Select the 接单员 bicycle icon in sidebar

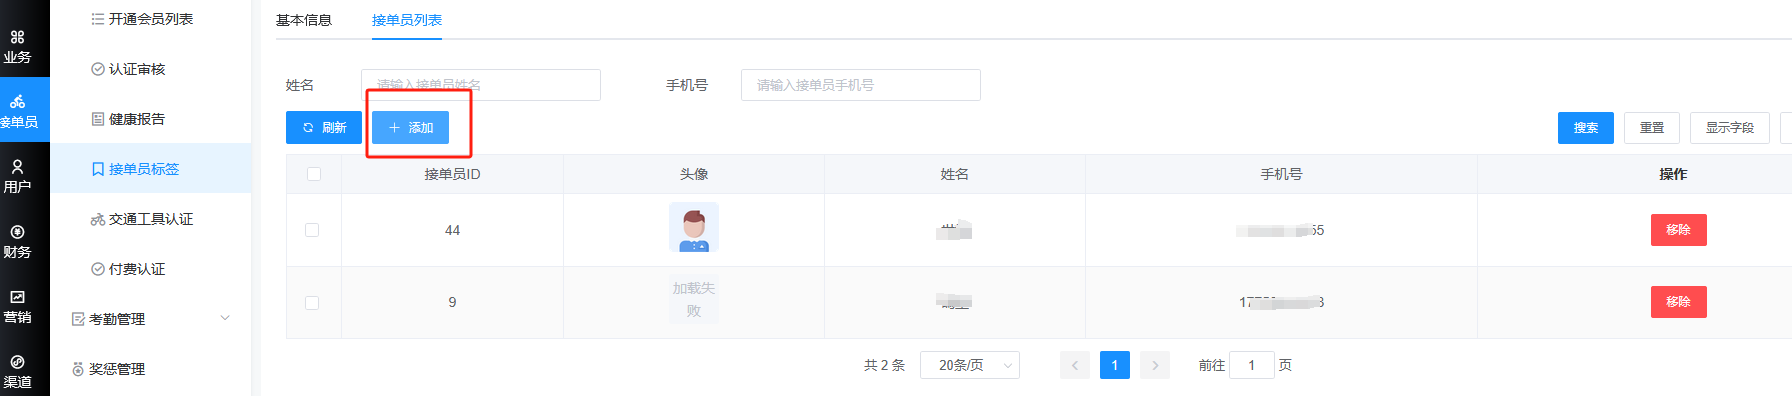(17, 102)
